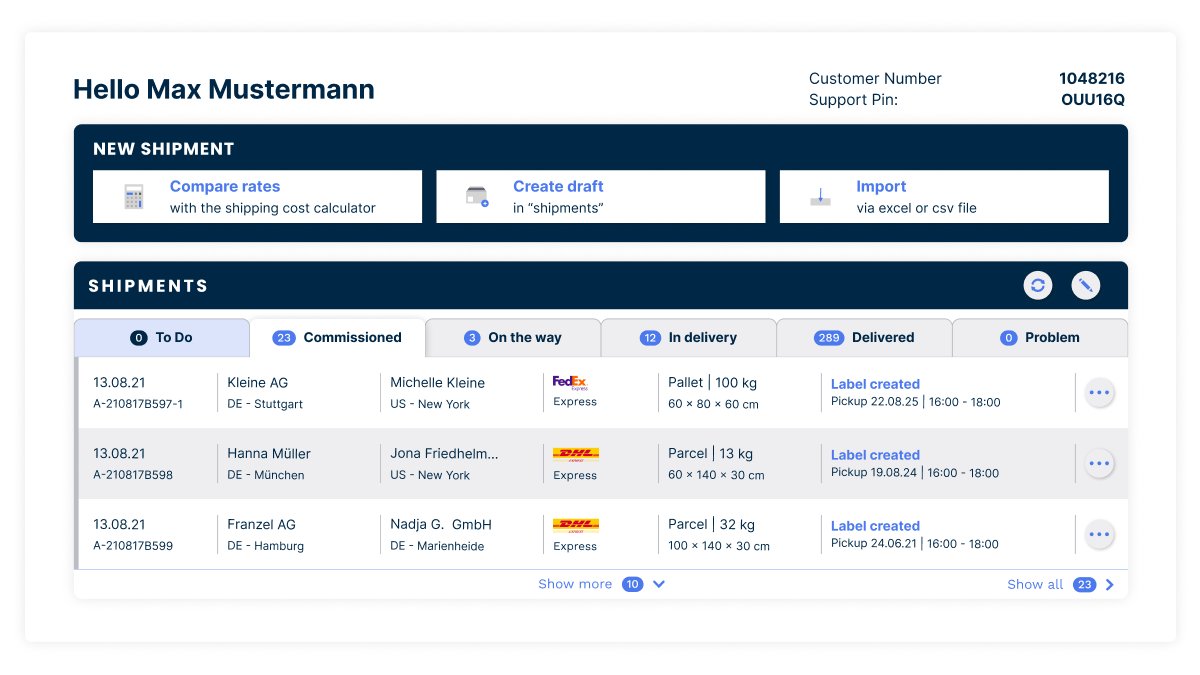Click the Create draft link

(558, 186)
